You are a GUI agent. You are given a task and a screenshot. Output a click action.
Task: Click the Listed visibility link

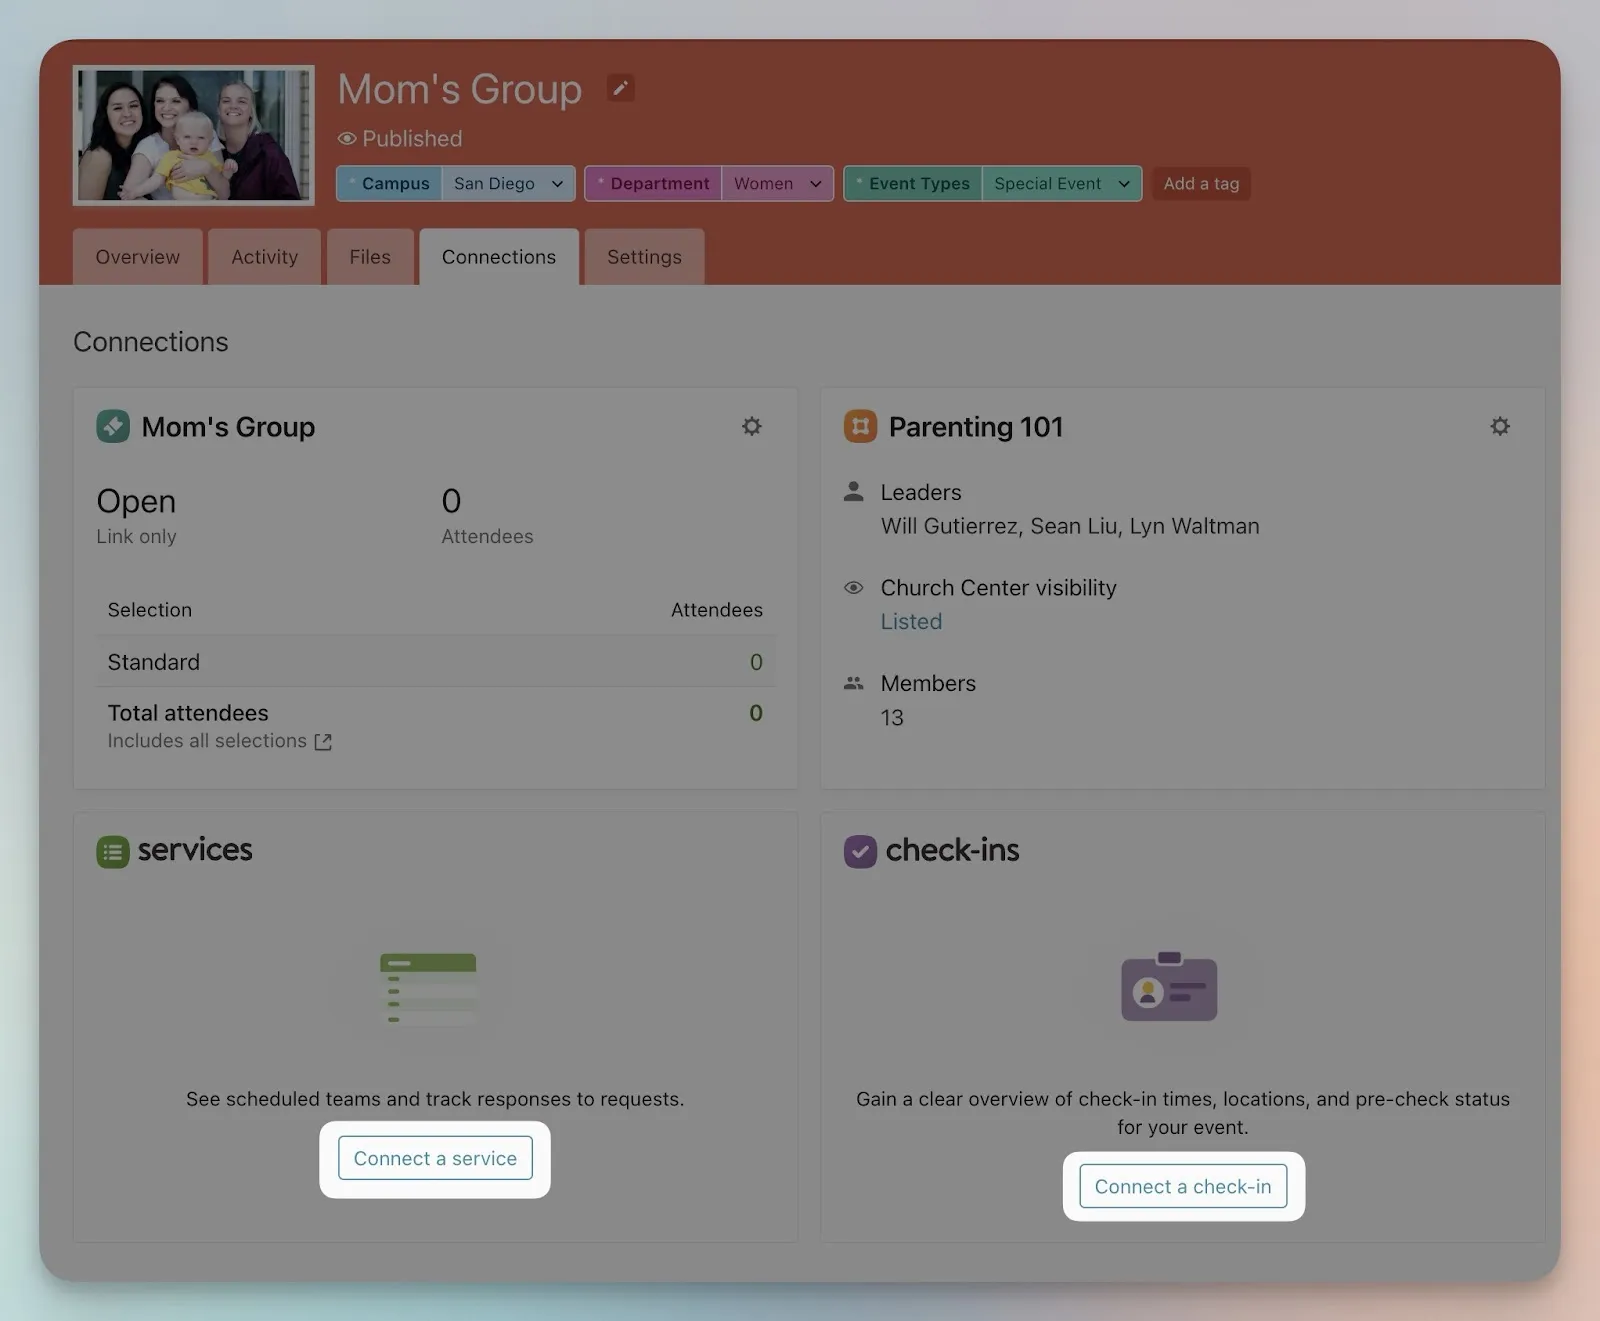pyautogui.click(x=911, y=622)
